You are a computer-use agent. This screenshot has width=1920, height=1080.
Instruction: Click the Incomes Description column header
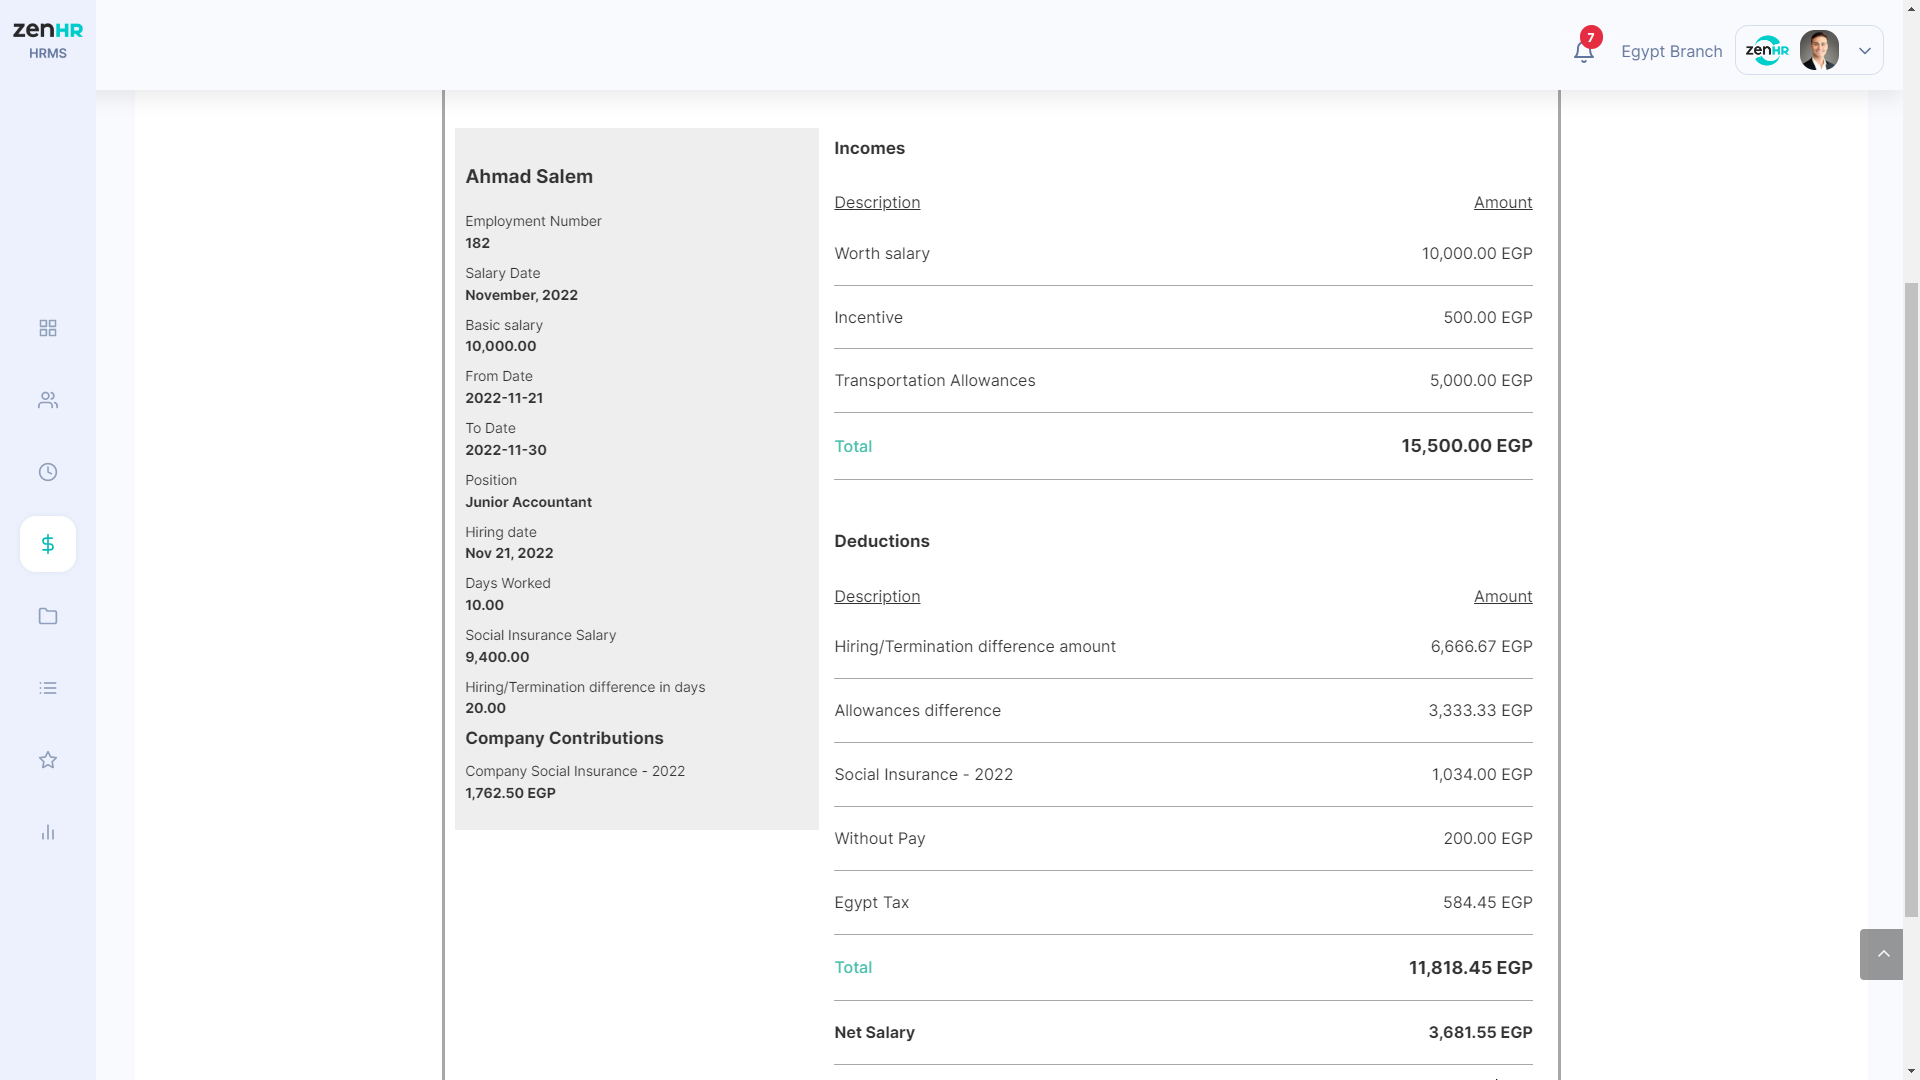[877, 202]
